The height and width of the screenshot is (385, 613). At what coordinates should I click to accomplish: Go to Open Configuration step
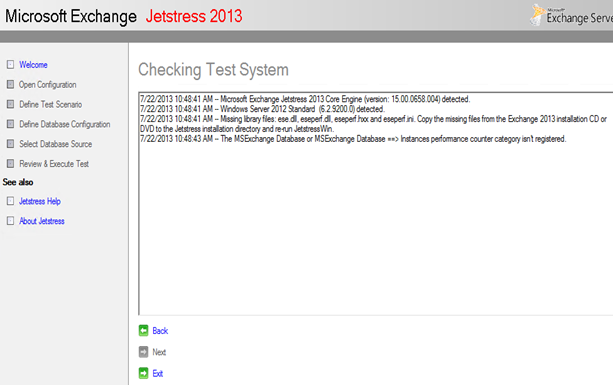(x=48, y=85)
